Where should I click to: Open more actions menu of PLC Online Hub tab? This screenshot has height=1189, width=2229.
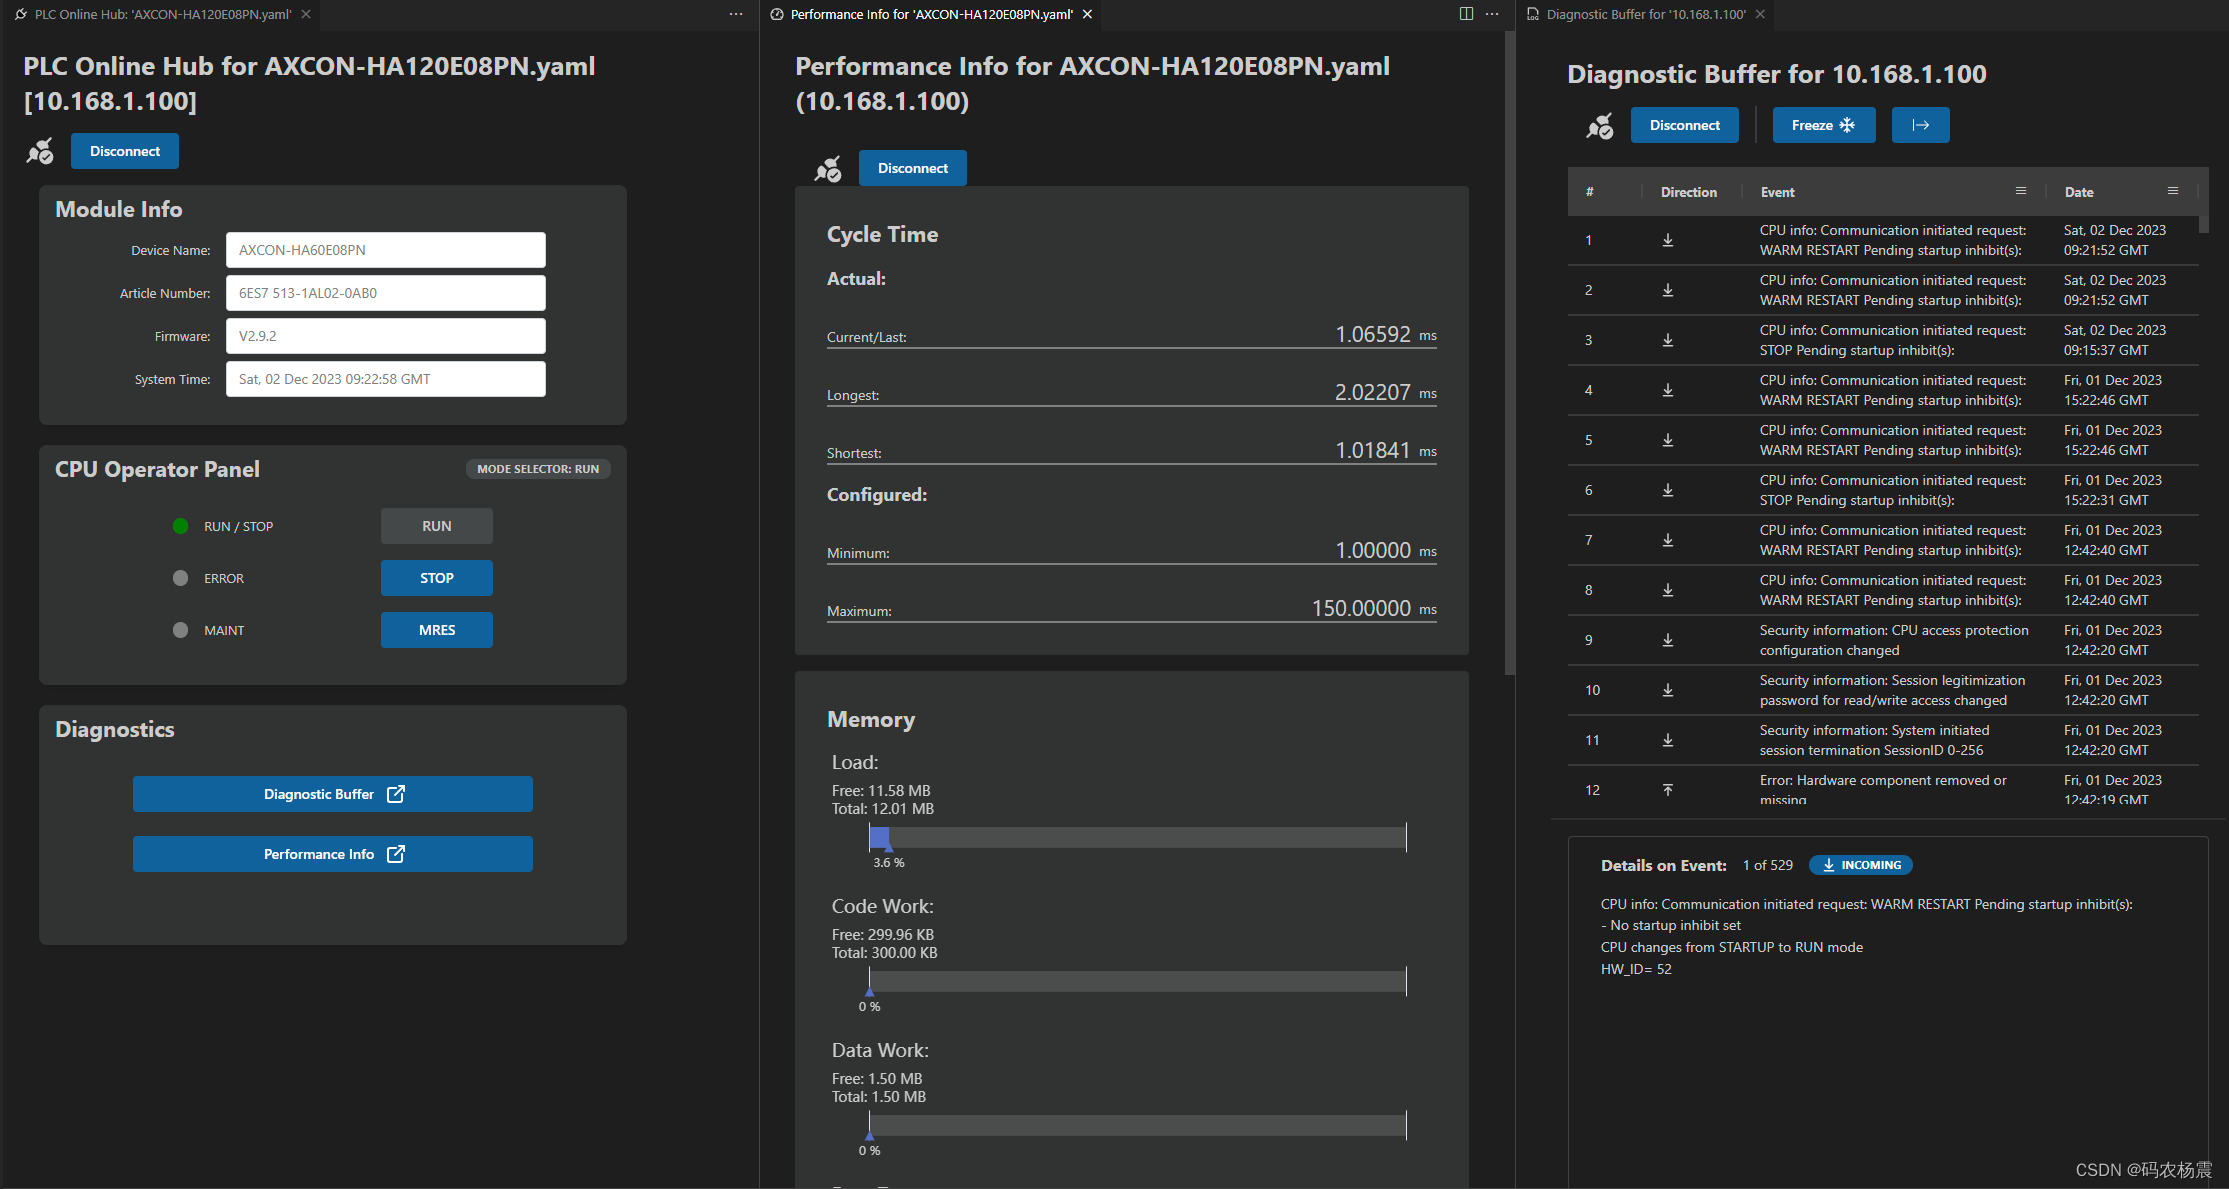(x=736, y=14)
